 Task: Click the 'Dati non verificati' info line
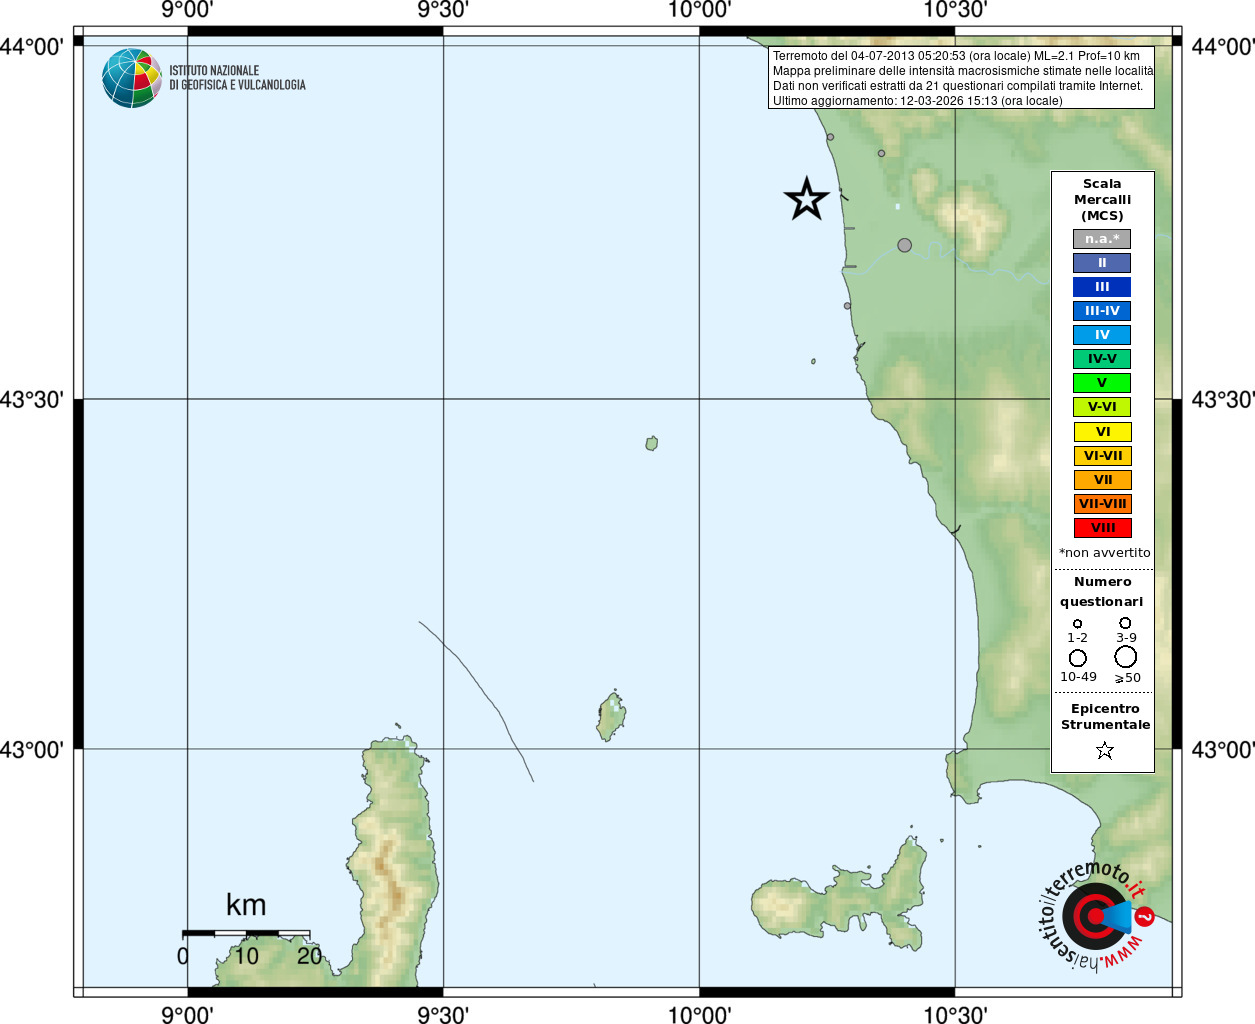(958, 86)
